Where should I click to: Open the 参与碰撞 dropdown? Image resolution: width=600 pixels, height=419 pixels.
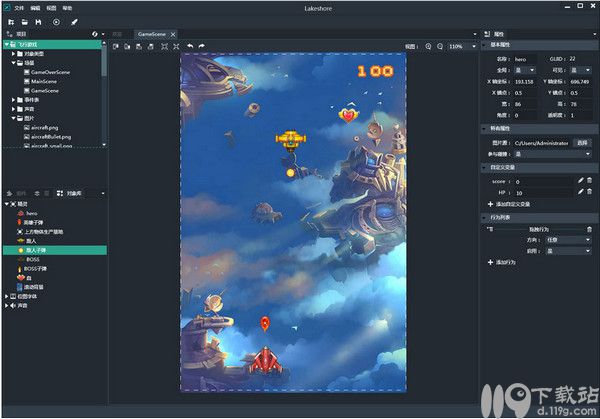pos(553,154)
